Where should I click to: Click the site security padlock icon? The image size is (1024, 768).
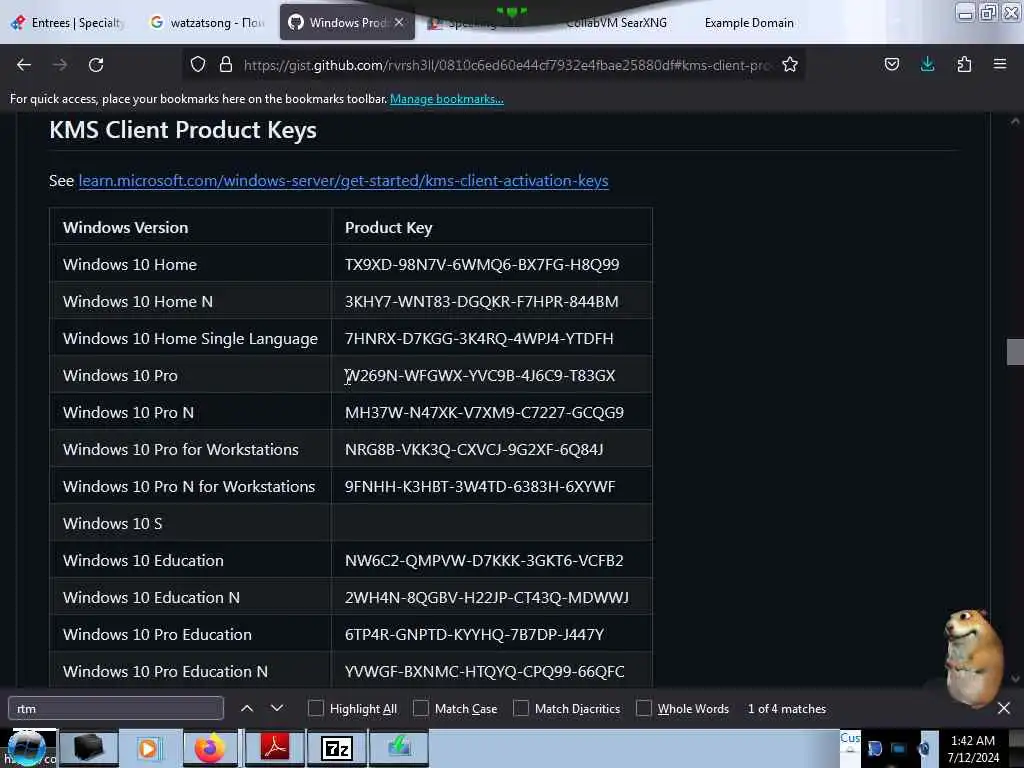coord(226,64)
